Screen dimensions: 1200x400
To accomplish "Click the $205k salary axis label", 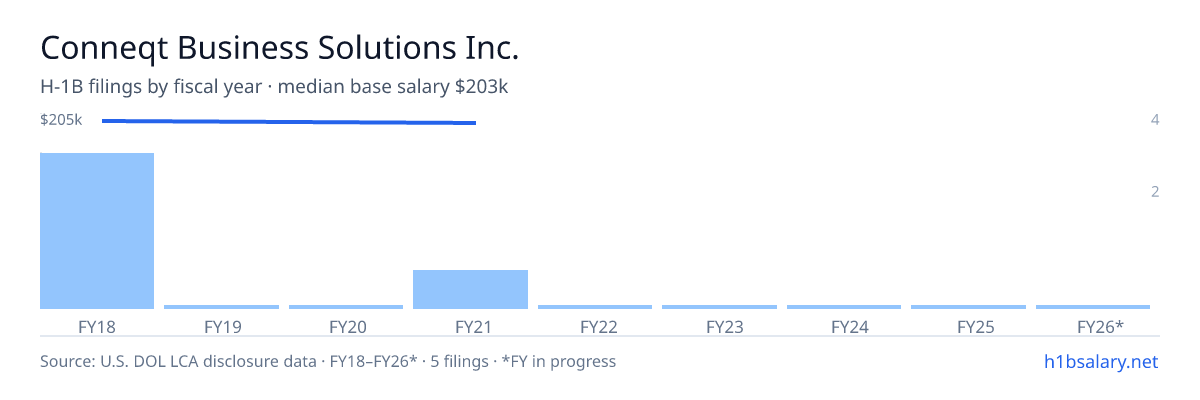I will 61,120.
